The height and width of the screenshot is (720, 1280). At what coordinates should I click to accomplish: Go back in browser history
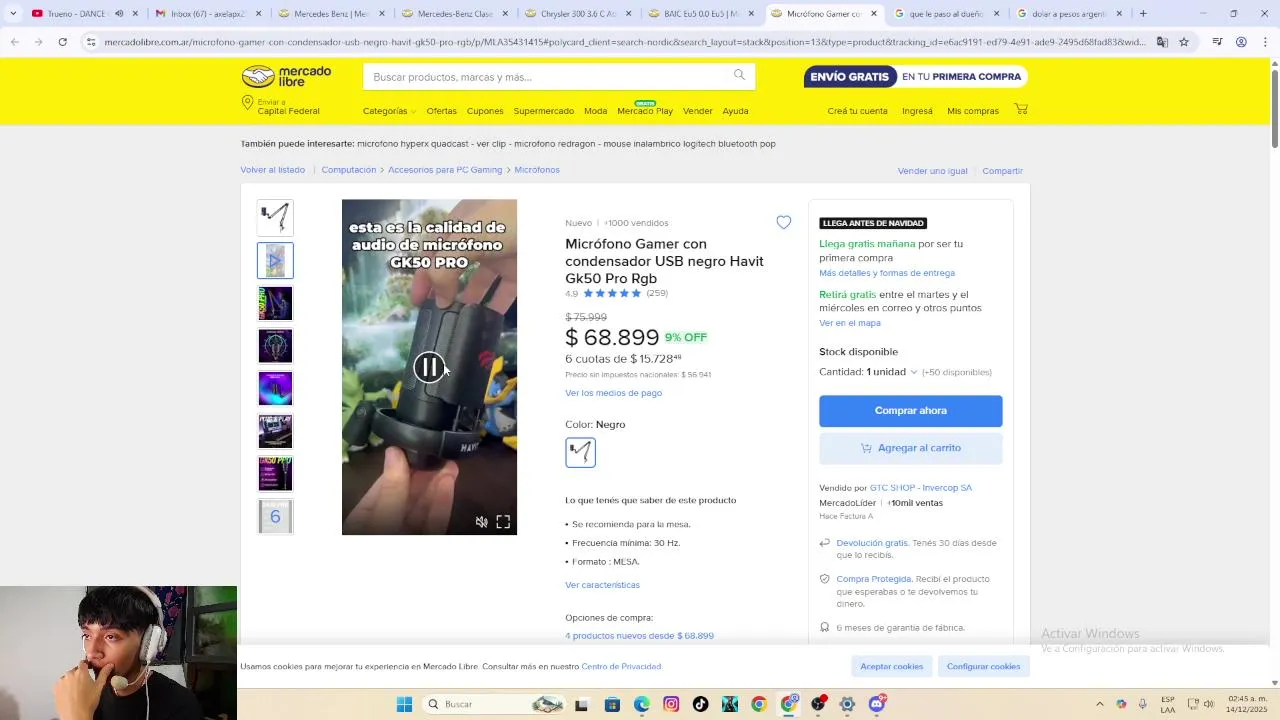pyautogui.click(x=14, y=42)
